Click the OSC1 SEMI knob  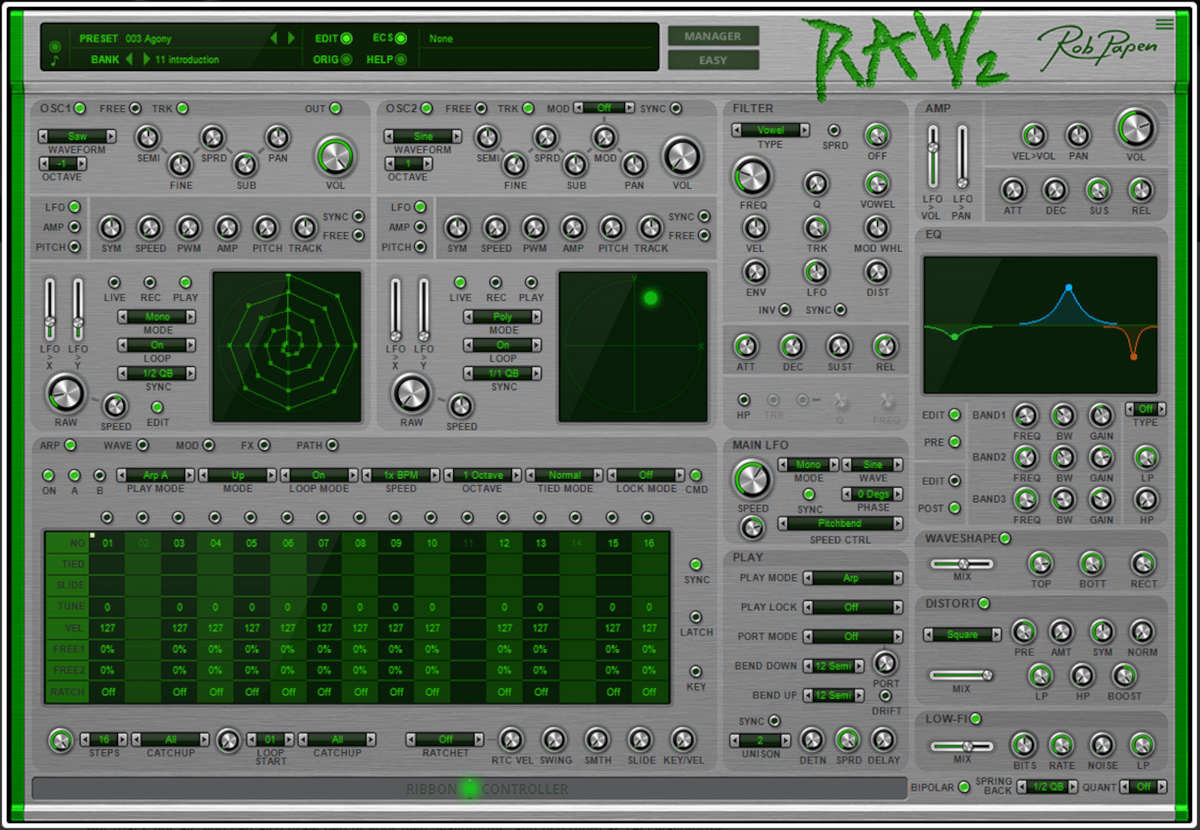pos(147,138)
